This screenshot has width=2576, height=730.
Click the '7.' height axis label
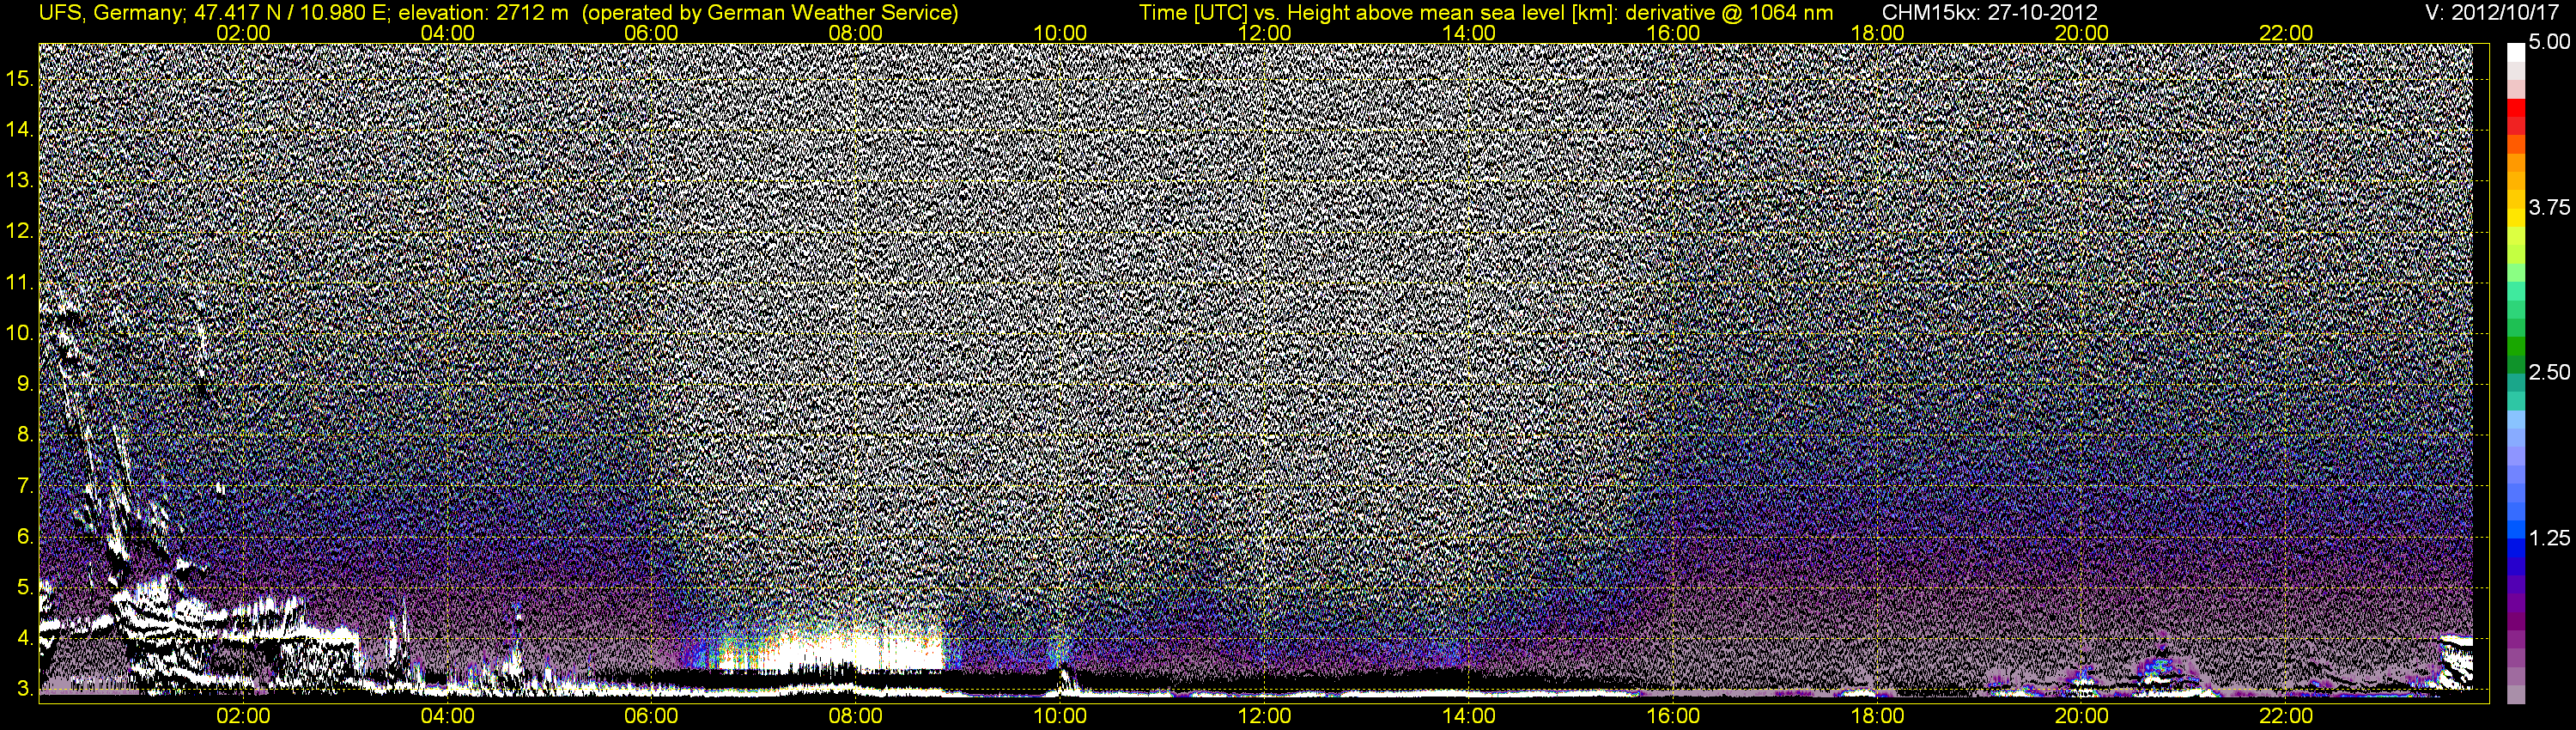(x=26, y=486)
